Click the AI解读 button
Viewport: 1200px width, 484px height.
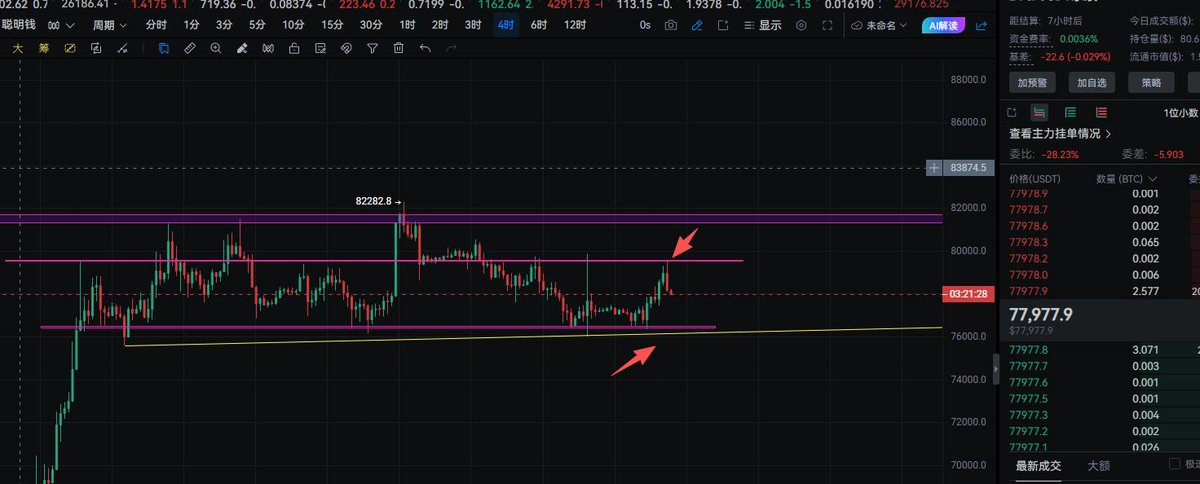[944, 25]
